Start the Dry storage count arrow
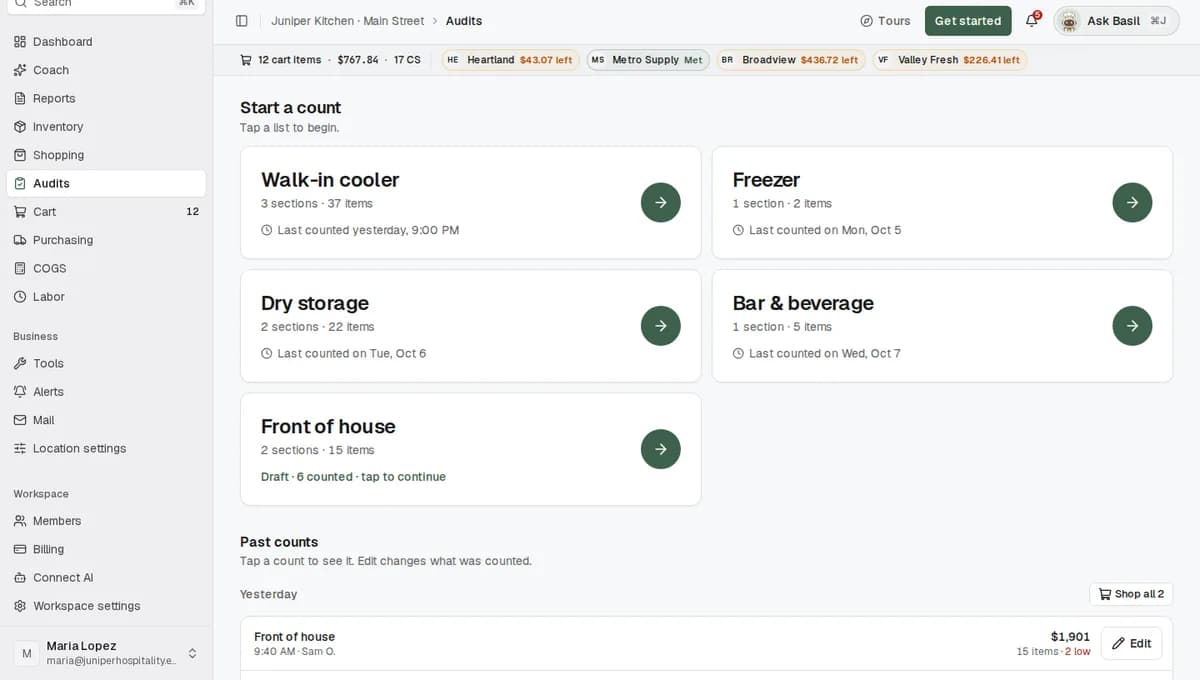 661,326
